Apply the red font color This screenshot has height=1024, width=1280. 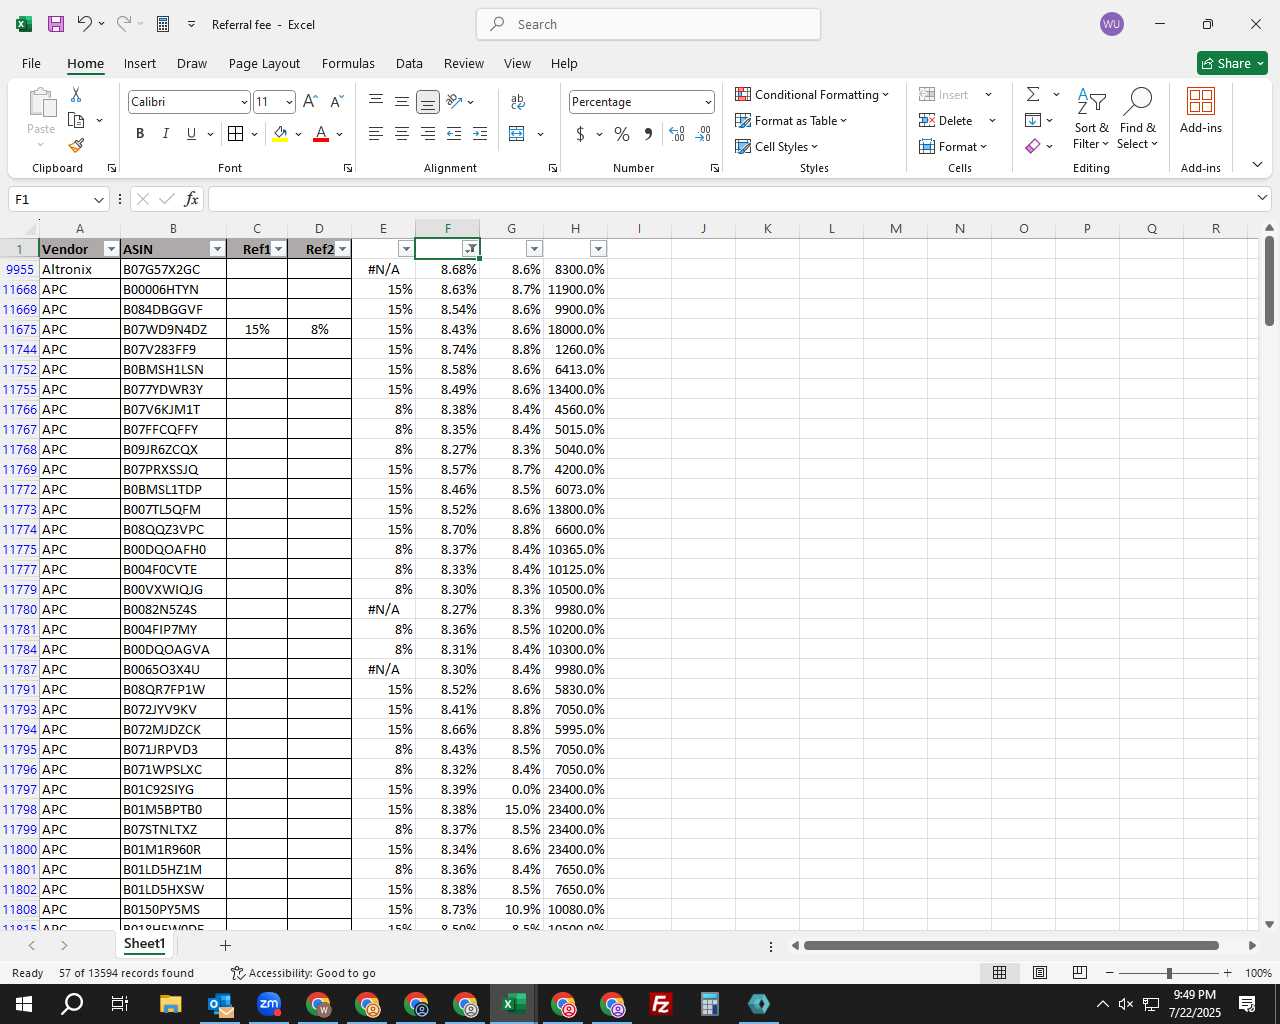click(x=321, y=133)
